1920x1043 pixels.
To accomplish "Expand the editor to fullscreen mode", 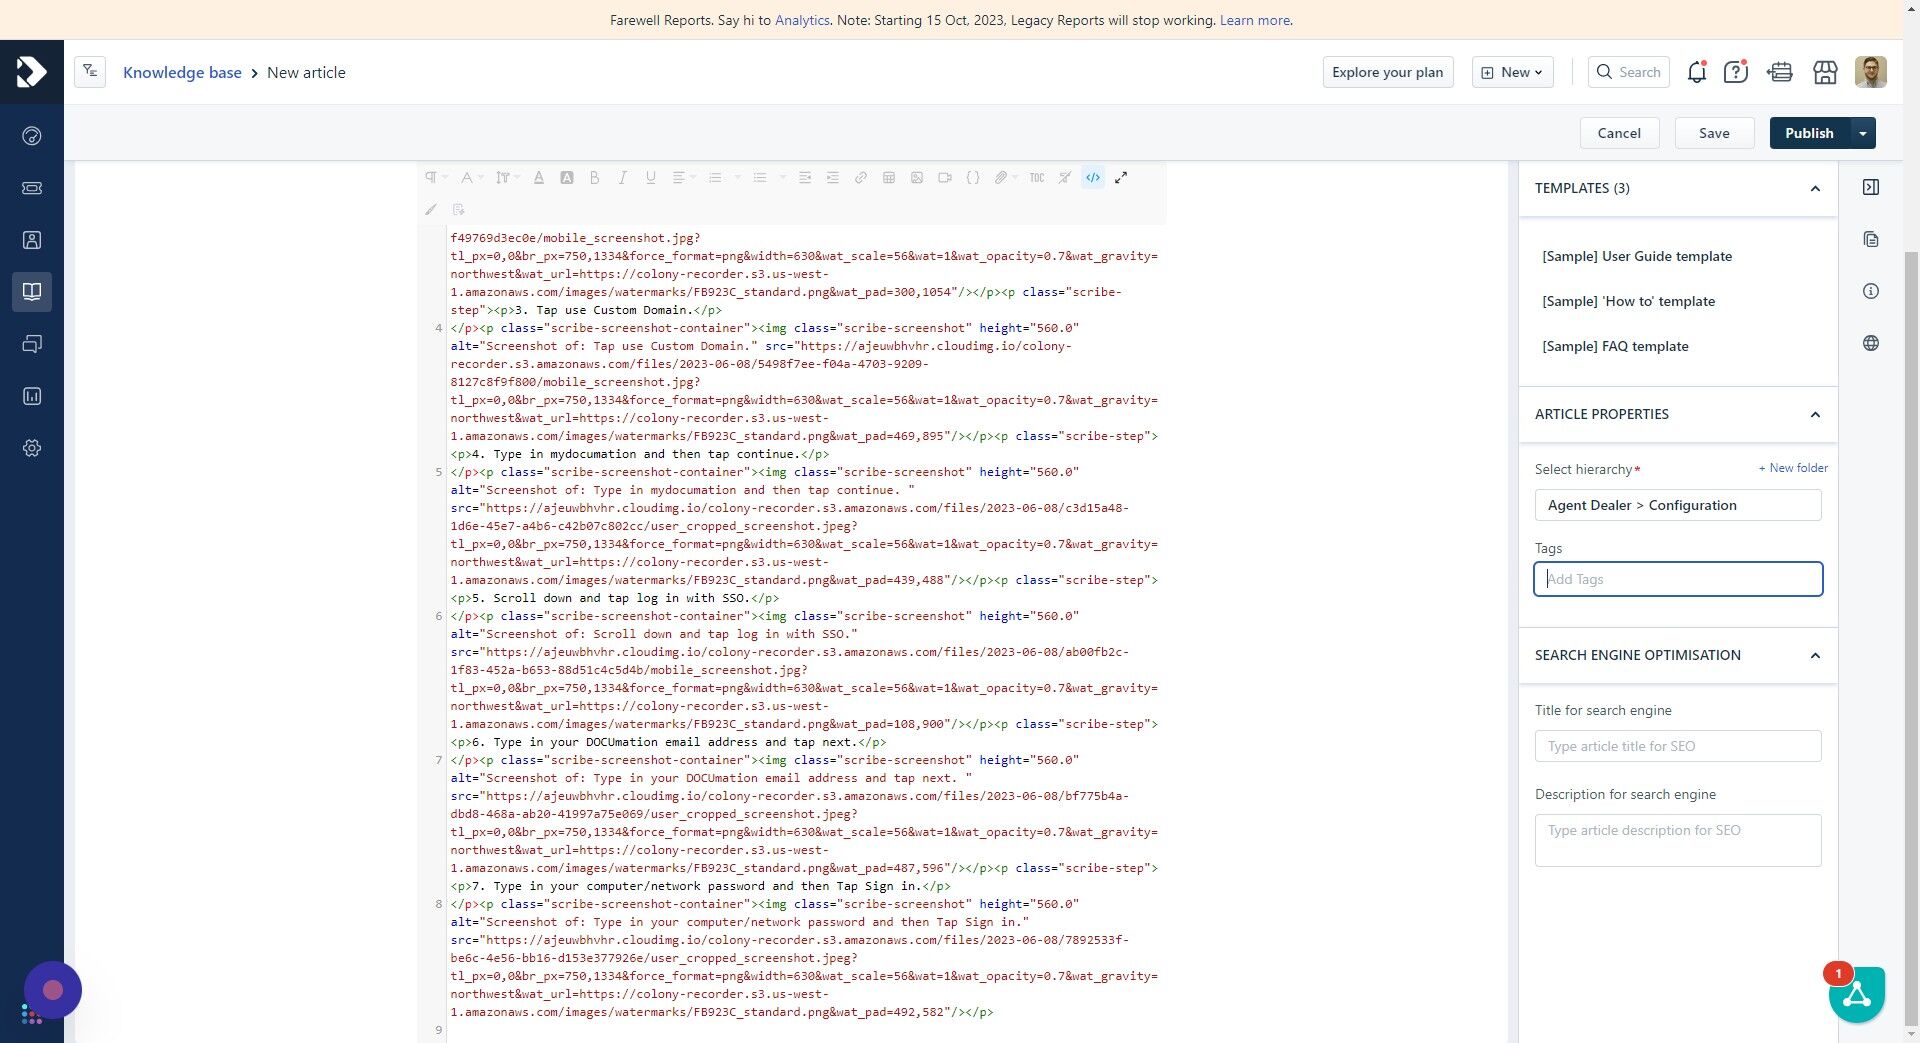I will (x=1121, y=177).
